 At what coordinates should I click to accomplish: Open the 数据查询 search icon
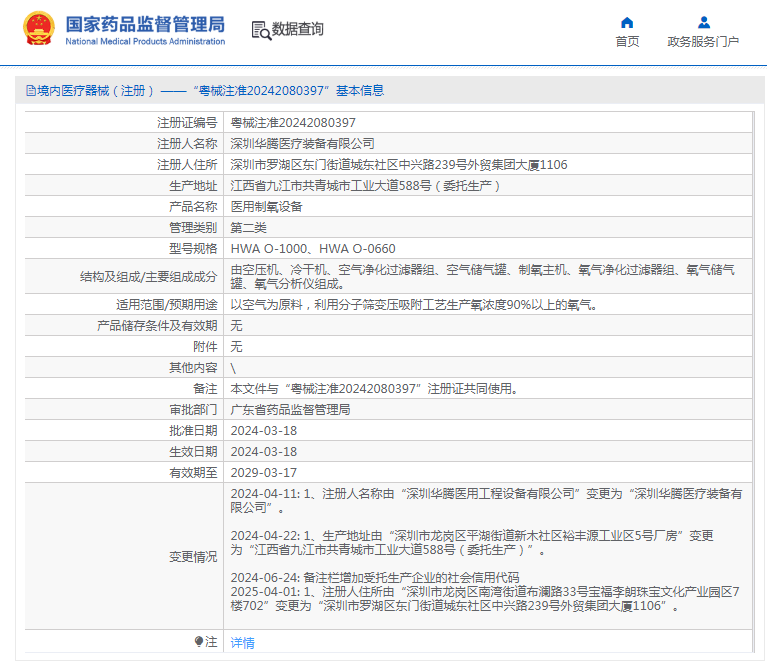(261, 30)
